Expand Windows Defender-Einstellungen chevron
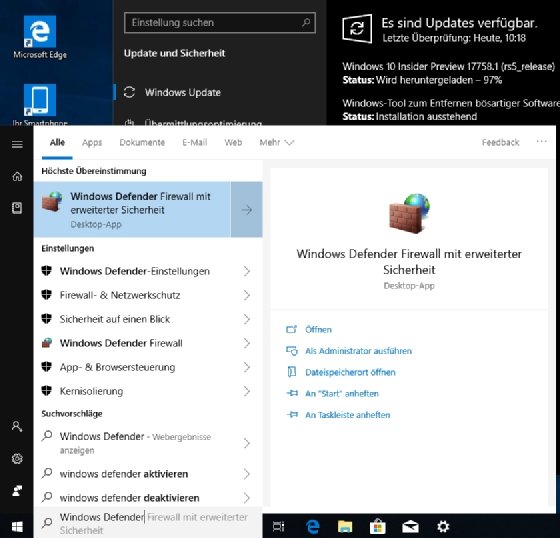The width and height of the screenshot is (560, 538). (x=247, y=271)
